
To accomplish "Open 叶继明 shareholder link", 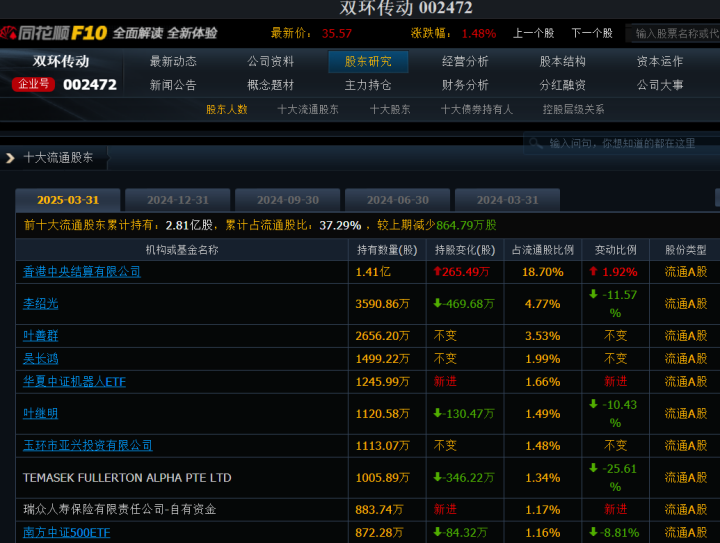I will tap(40, 414).
